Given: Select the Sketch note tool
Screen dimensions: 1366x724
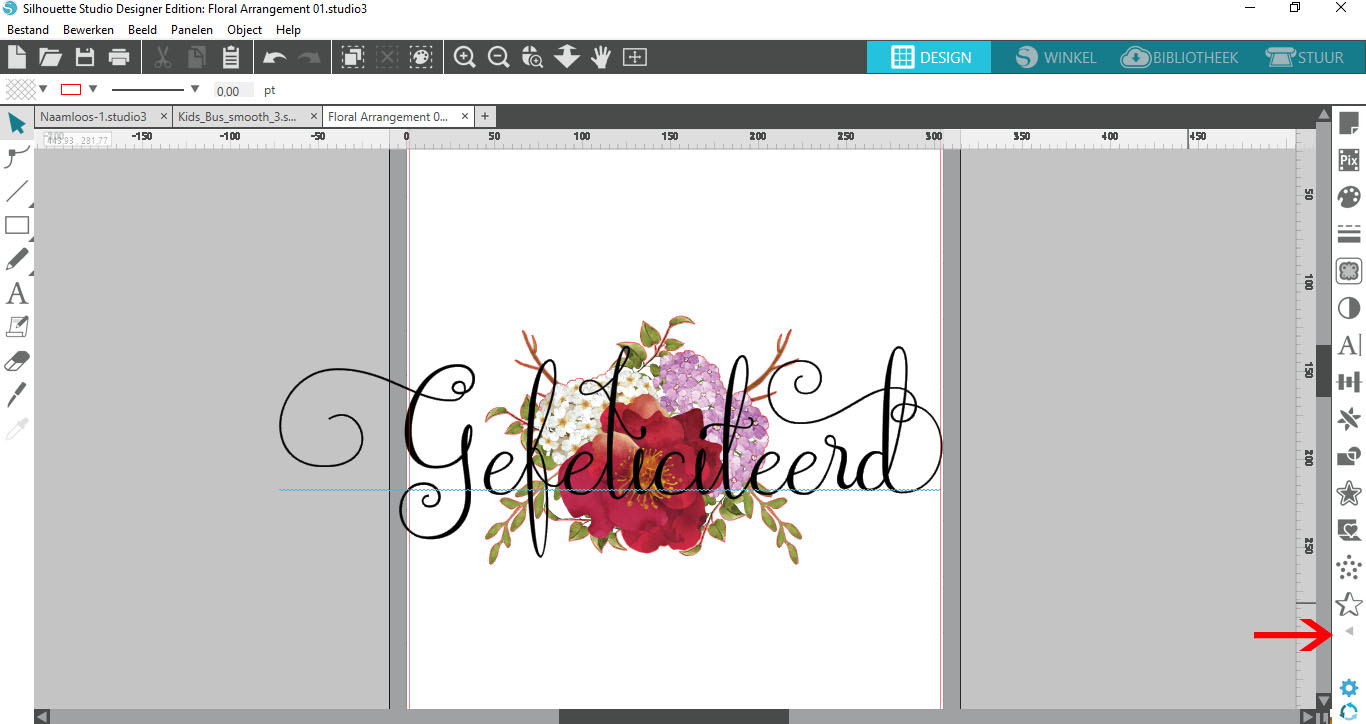Looking at the screenshot, I should click(x=17, y=327).
